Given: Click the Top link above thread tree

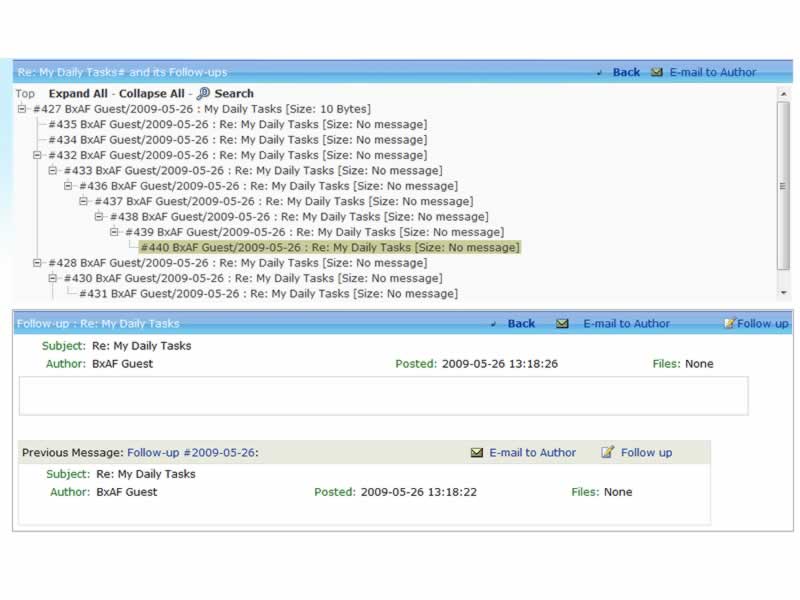Looking at the screenshot, I should coord(25,94).
